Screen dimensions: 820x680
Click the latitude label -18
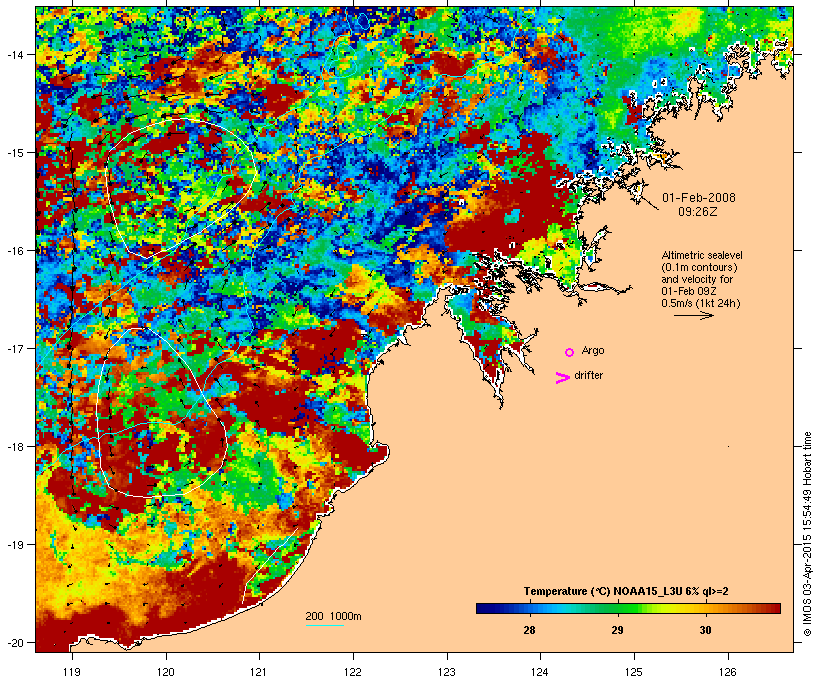tap(14, 446)
